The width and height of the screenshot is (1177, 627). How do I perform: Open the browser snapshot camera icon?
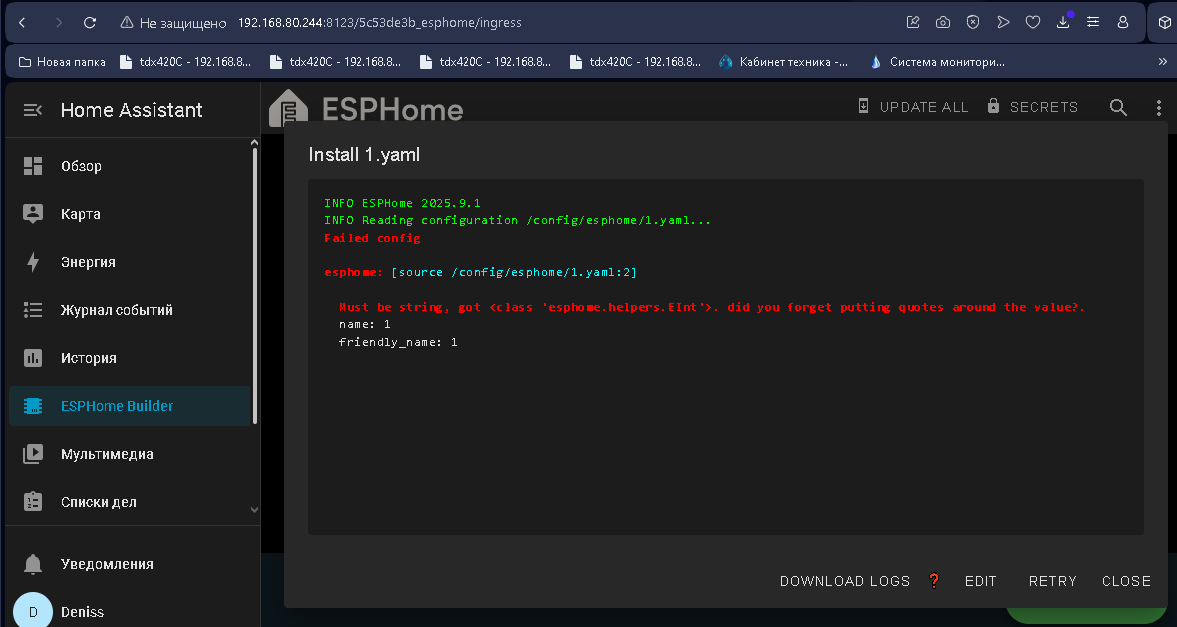[943, 22]
